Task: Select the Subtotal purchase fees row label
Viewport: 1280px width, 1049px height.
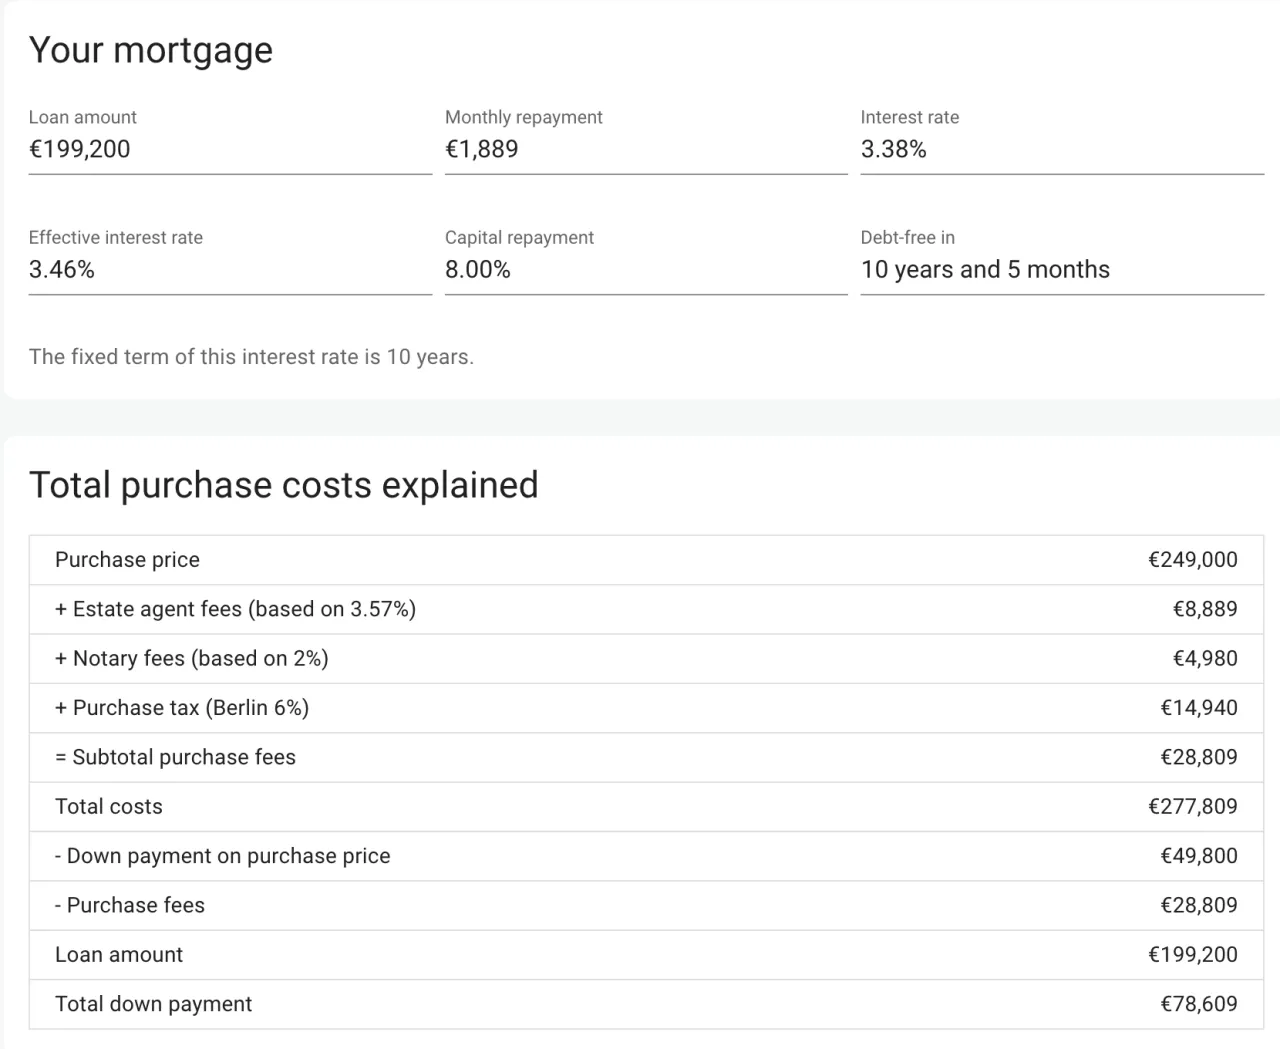Action: 175,757
